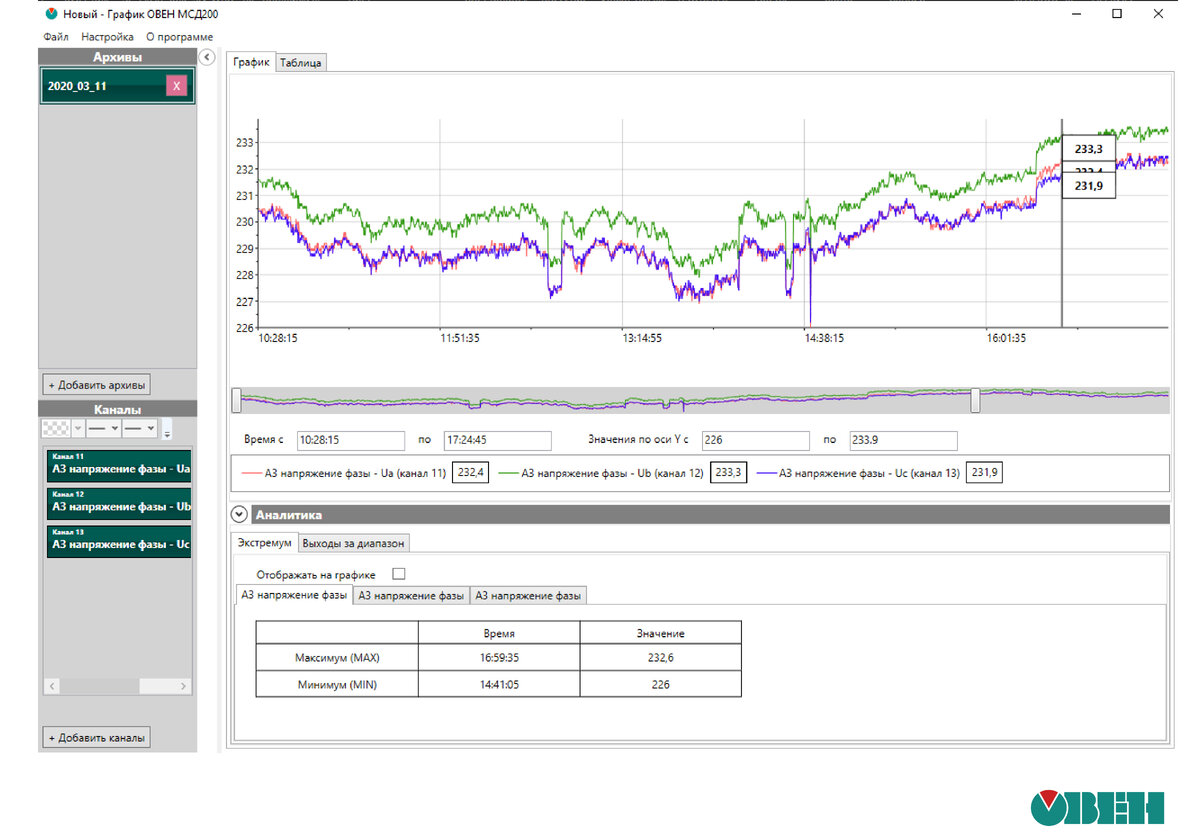Open the second line style dropdown in Каналы

tap(140, 428)
